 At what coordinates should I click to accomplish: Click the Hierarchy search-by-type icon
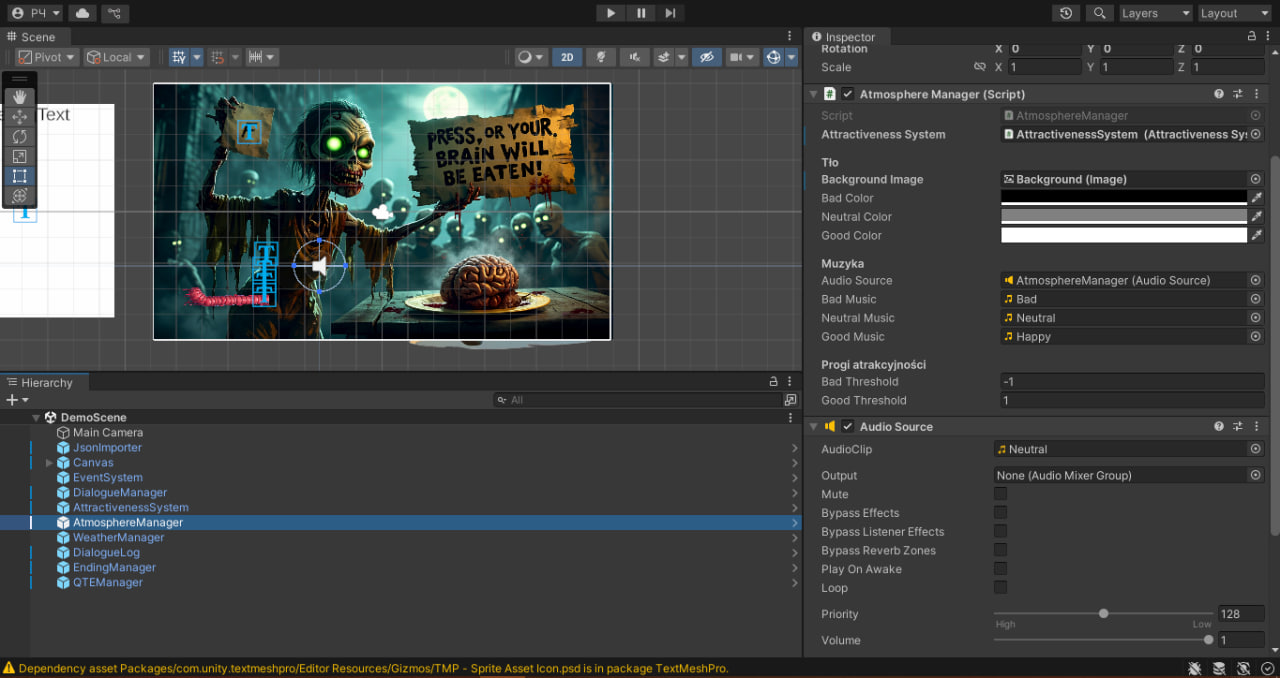[x=790, y=400]
